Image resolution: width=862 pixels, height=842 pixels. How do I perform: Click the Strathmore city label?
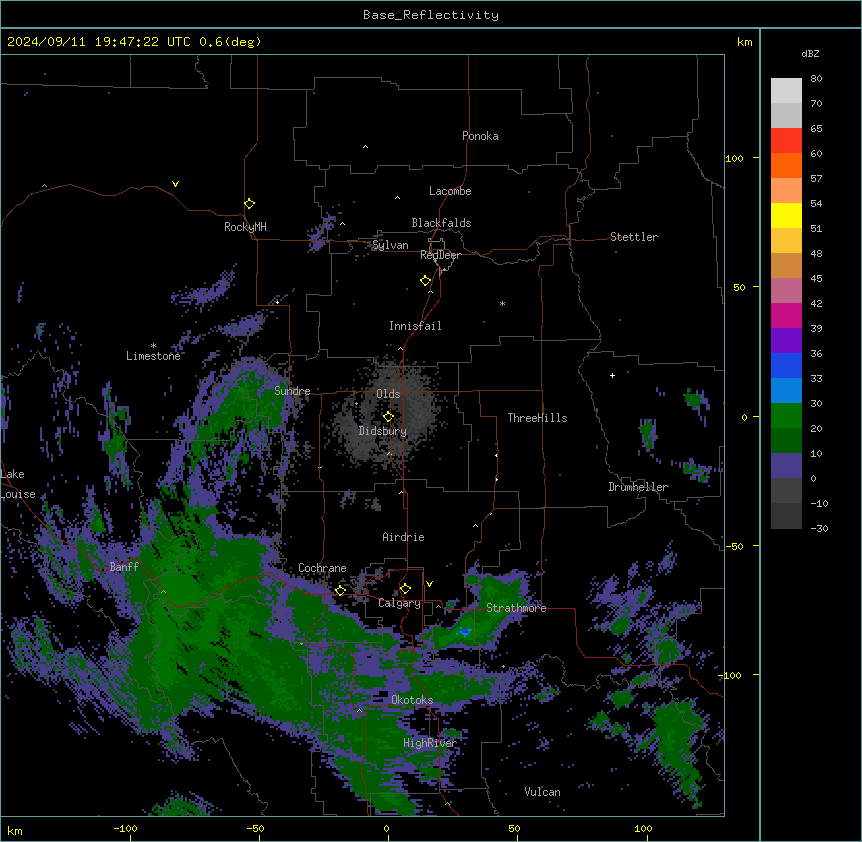coord(516,608)
